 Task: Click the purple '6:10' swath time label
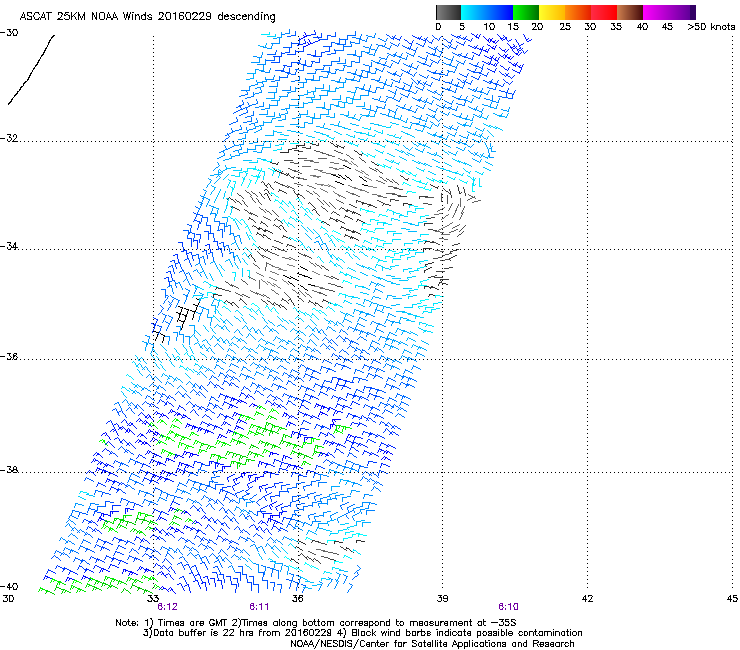508,607
